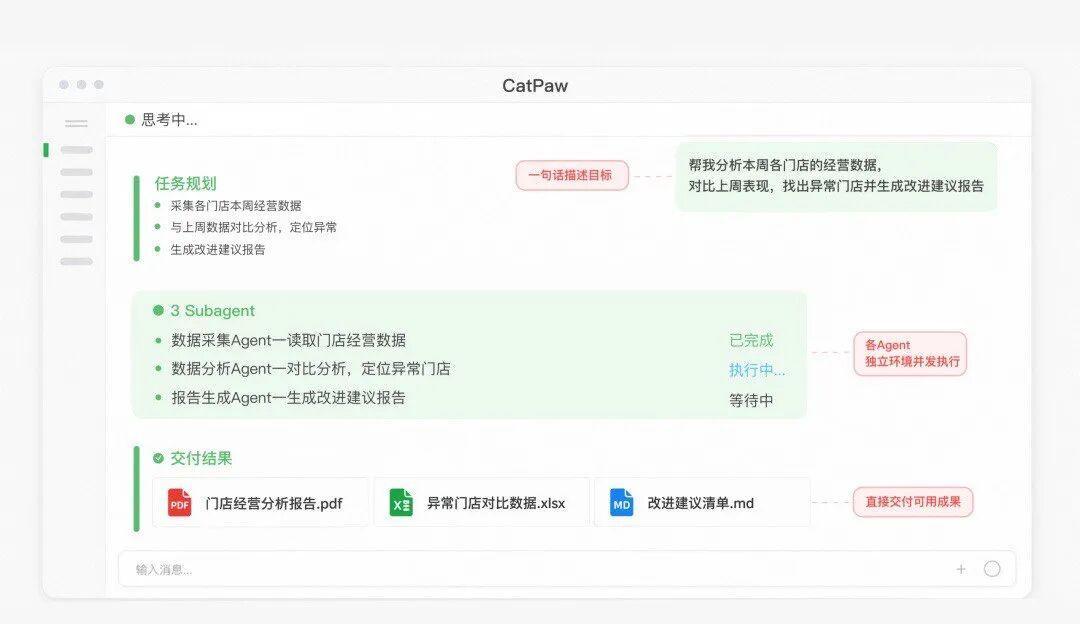The width and height of the screenshot is (1080, 624).
Task: Click the 等待中 status
Action: [x=751, y=400]
